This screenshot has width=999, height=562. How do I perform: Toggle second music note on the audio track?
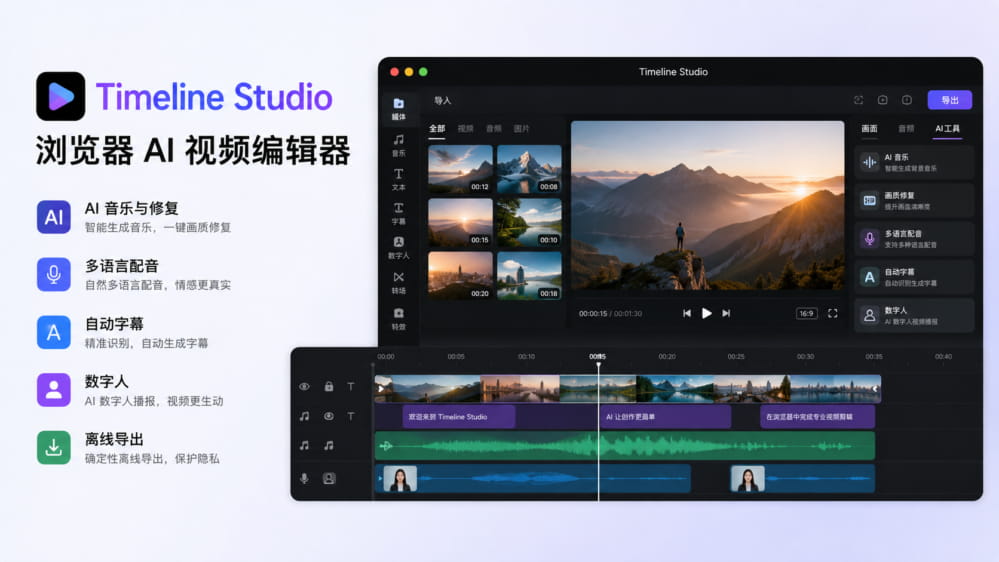point(329,445)
